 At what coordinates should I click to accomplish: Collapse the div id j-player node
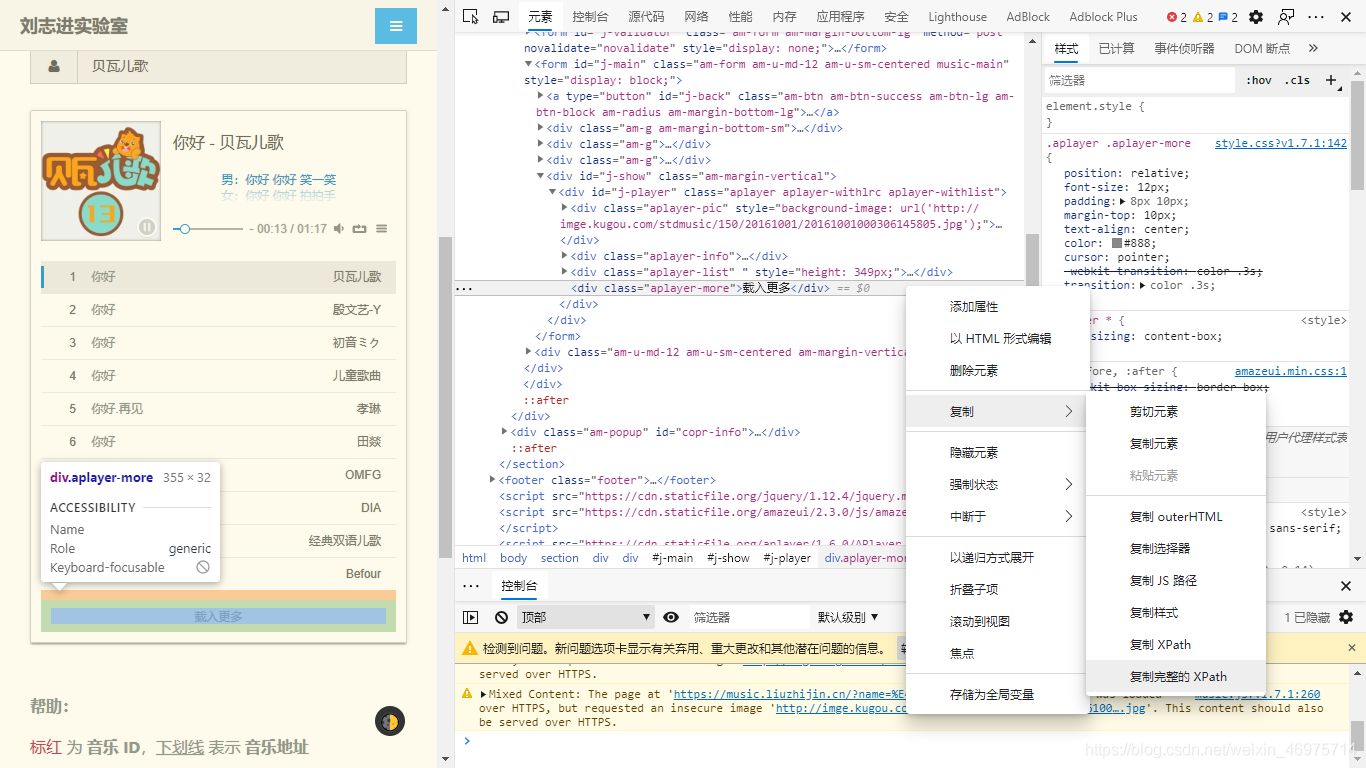click(x=552, y=192)
